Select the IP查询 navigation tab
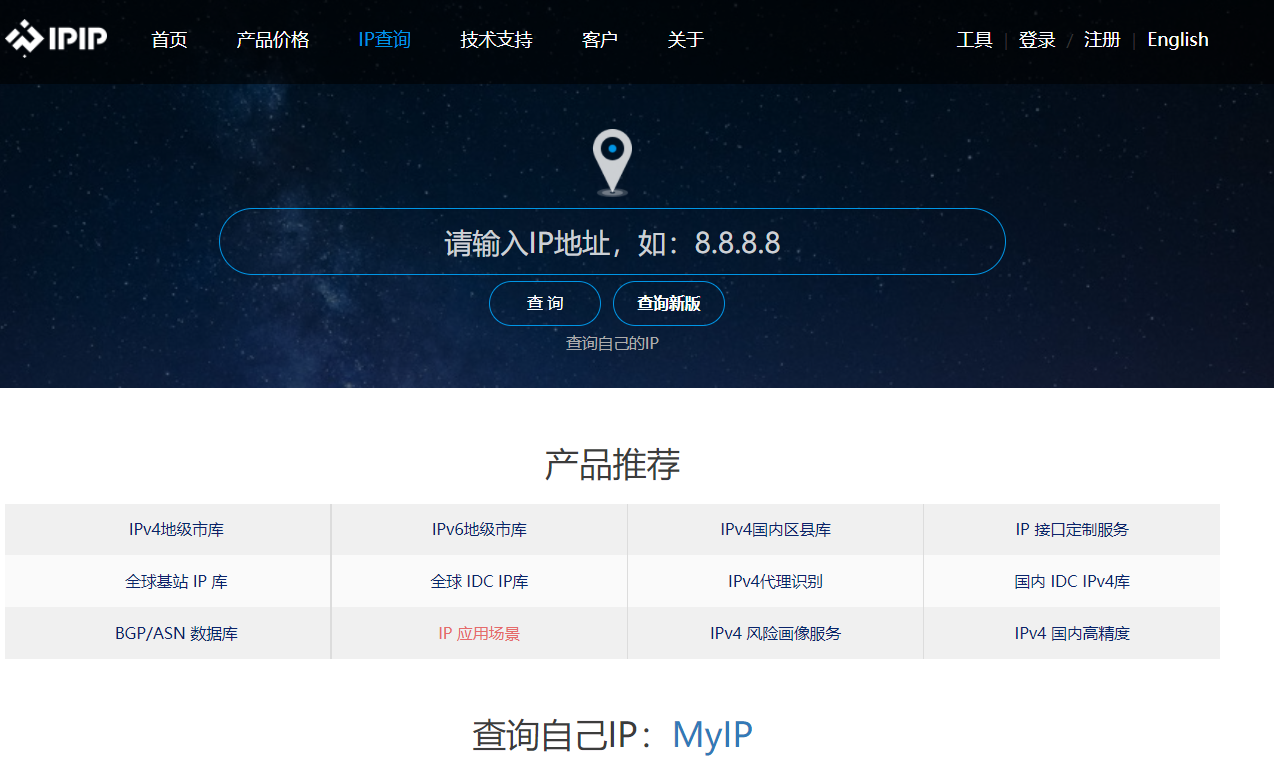 click(x=384, y=39)
